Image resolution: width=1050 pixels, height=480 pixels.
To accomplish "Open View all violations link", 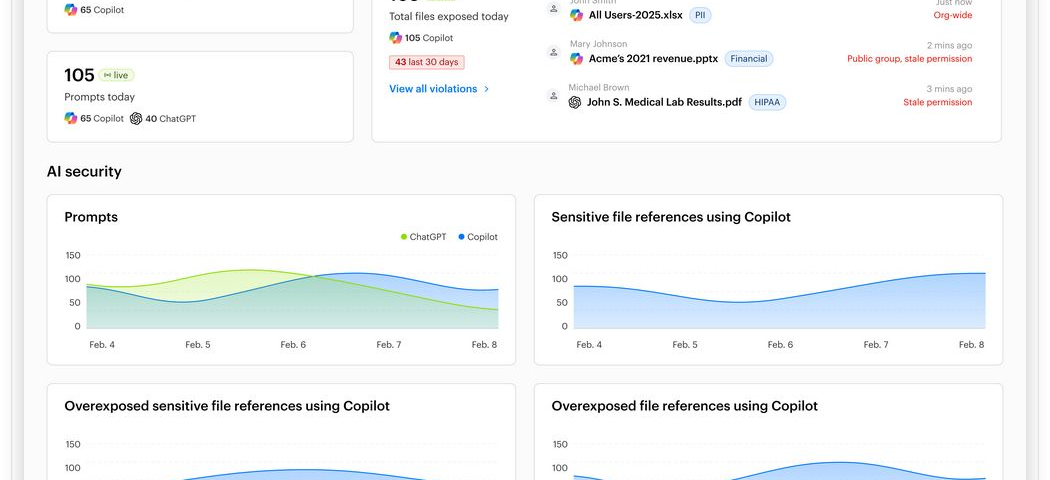I will (439, 89).
